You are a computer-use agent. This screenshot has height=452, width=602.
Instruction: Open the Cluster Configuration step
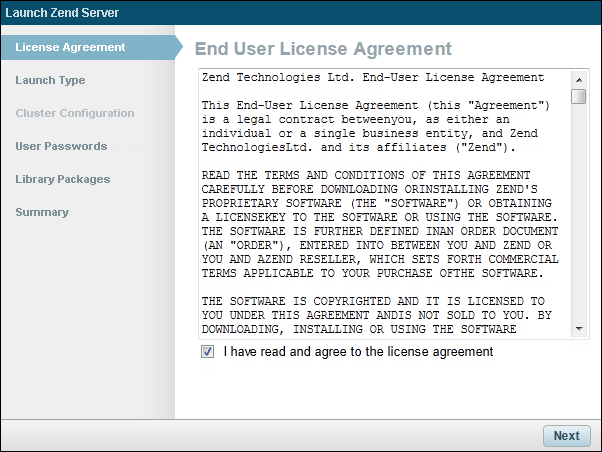click(74, 113)
